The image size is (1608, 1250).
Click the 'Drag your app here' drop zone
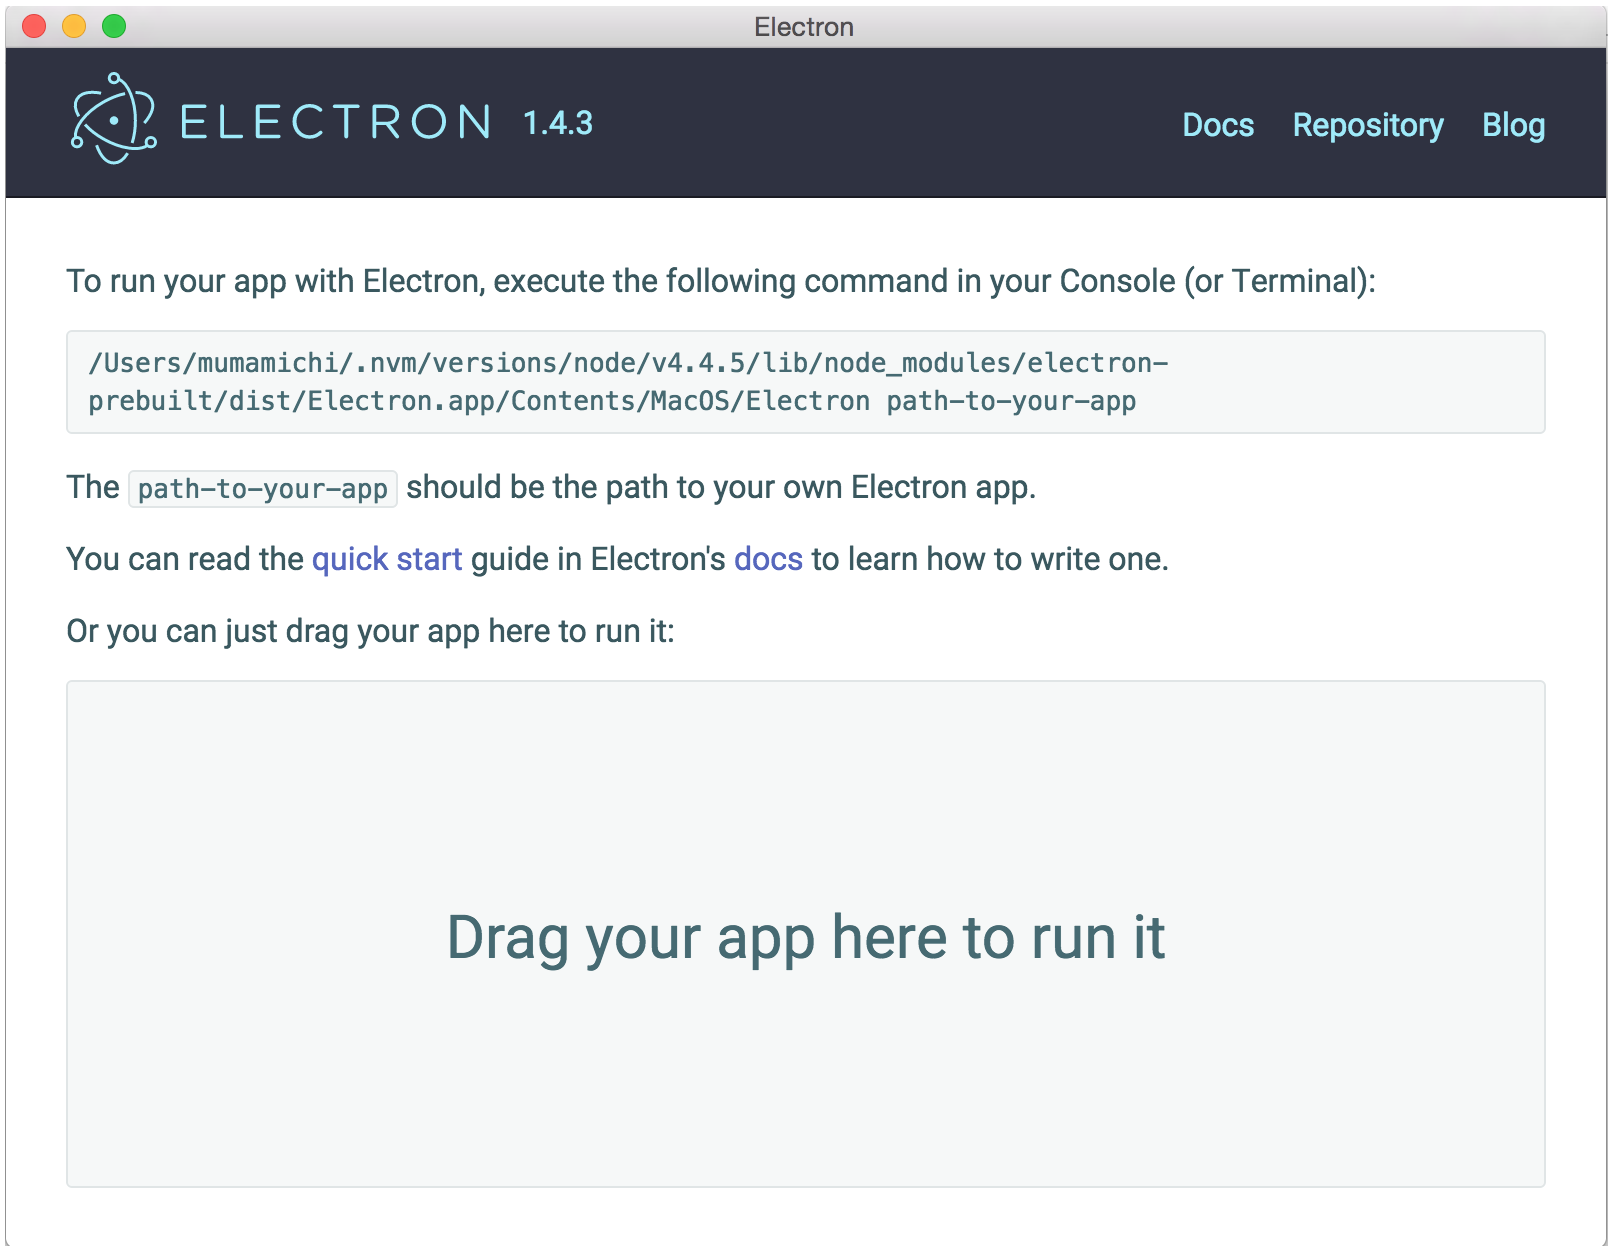806,934
